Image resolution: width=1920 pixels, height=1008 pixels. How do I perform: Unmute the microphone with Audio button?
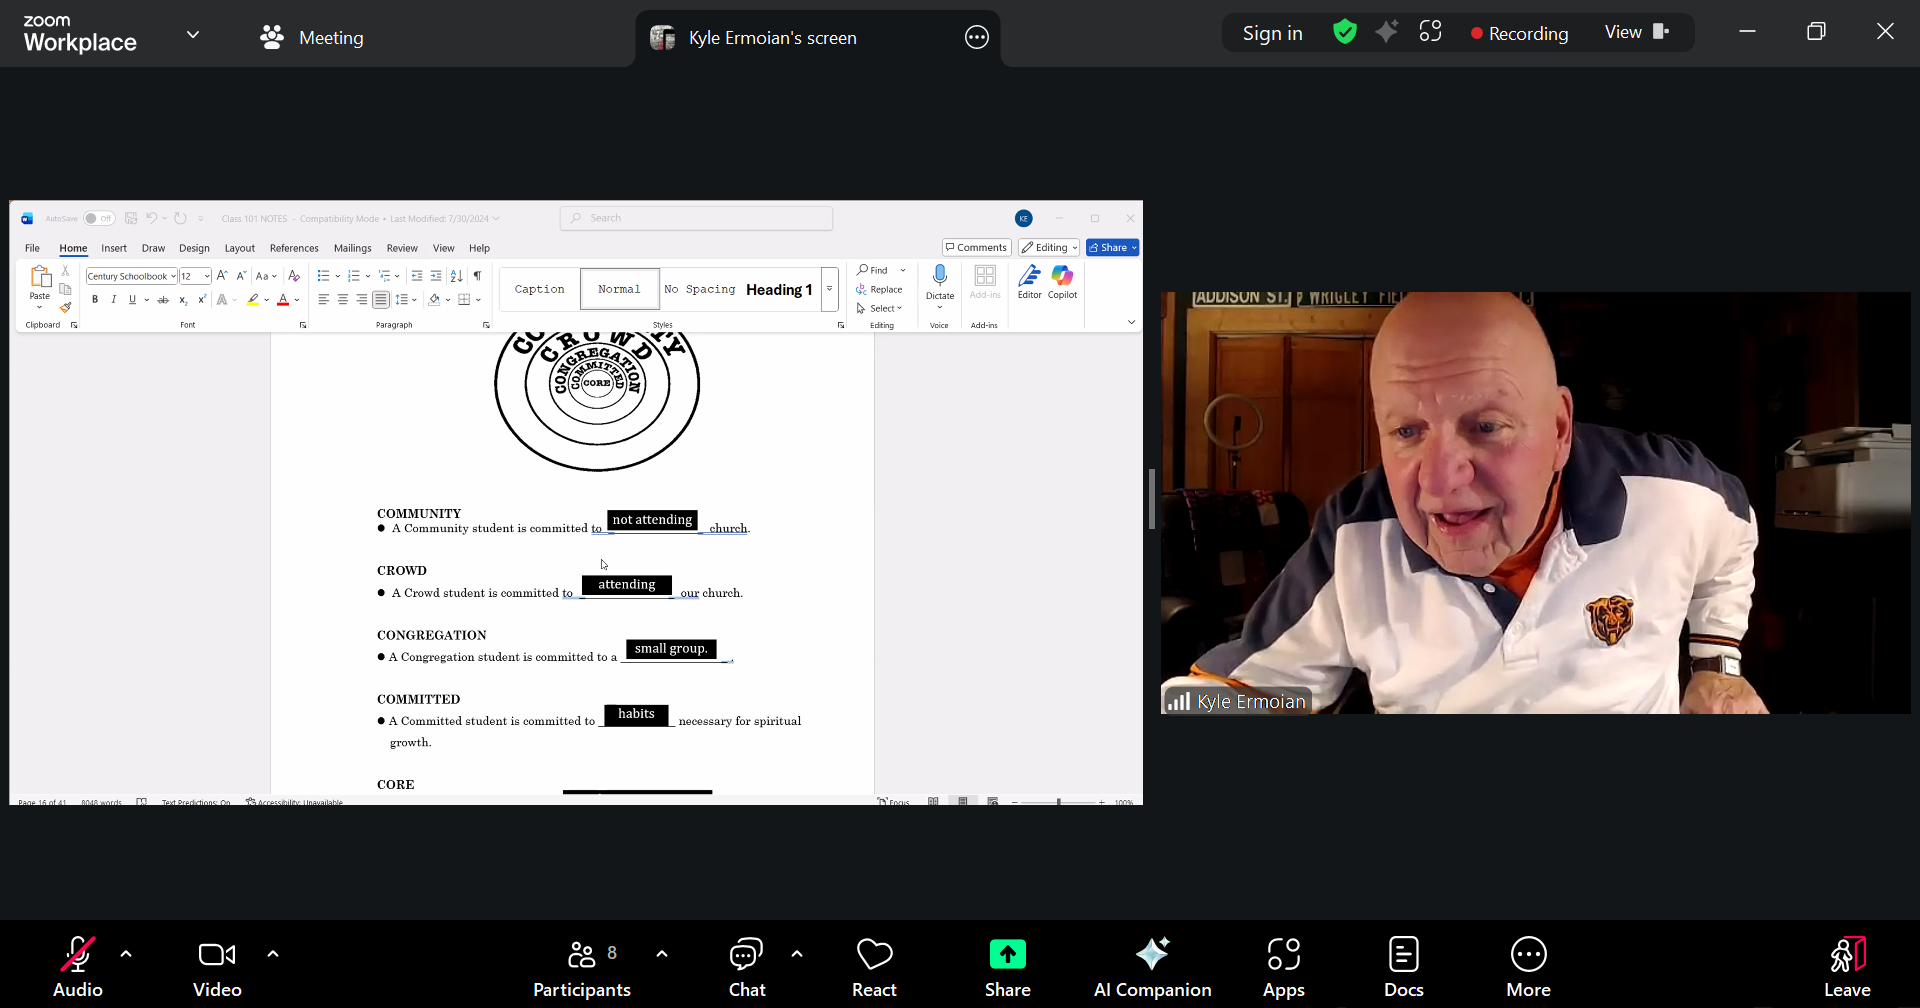pyautogui.click(x=78, y=967)
